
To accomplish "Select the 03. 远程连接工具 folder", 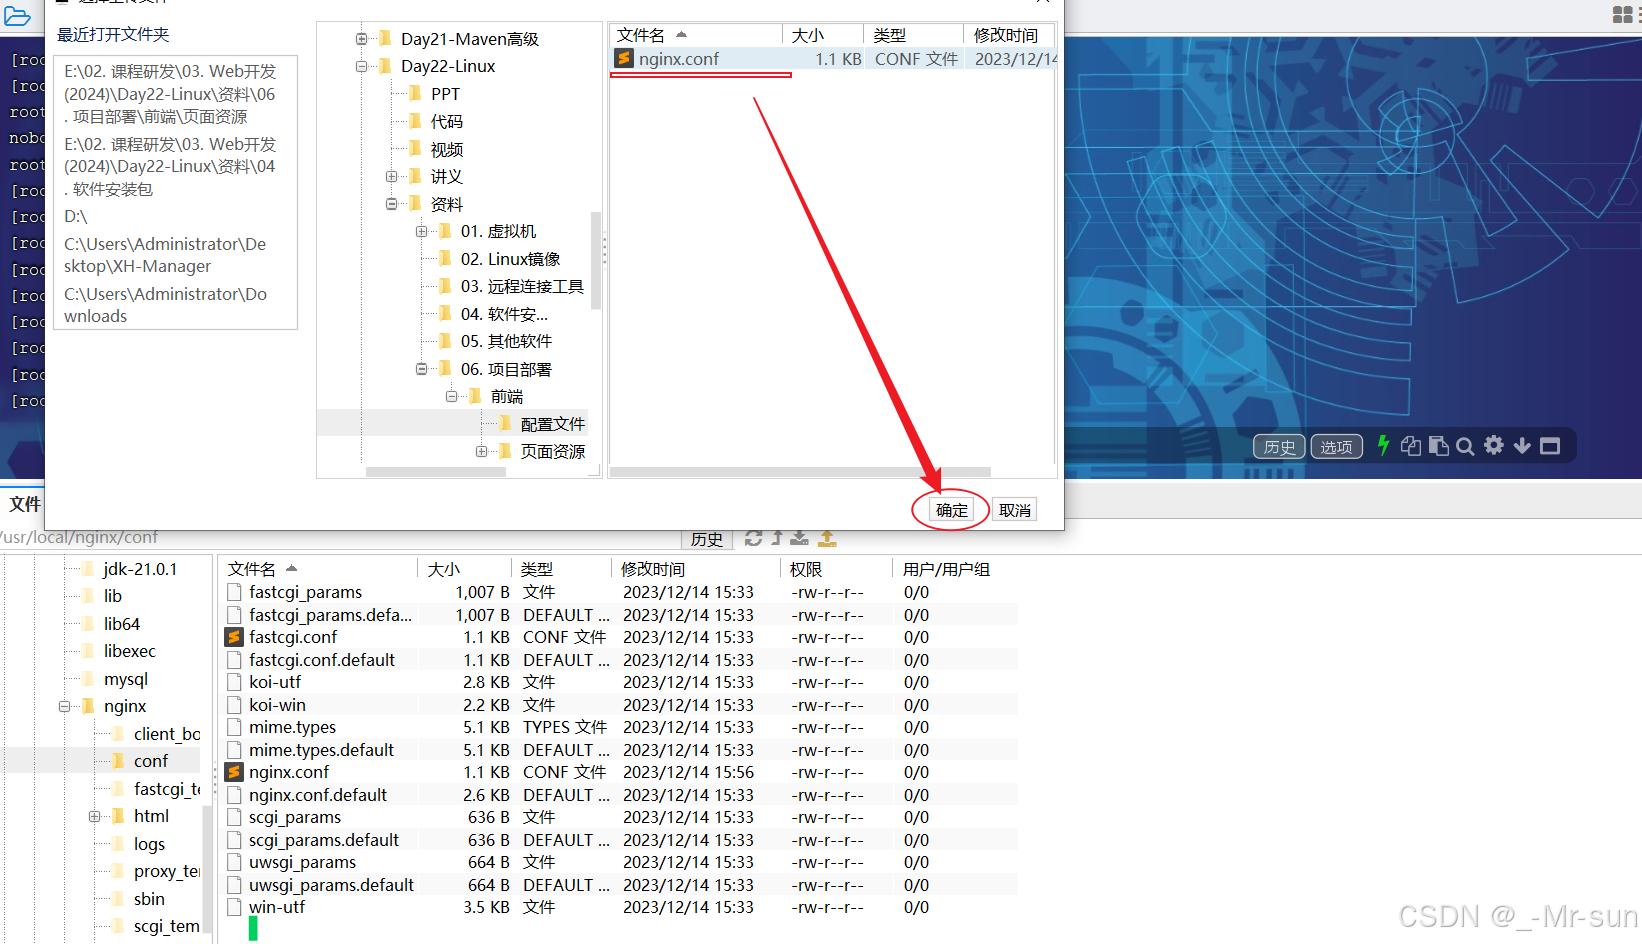I will [x=522, y=286].
